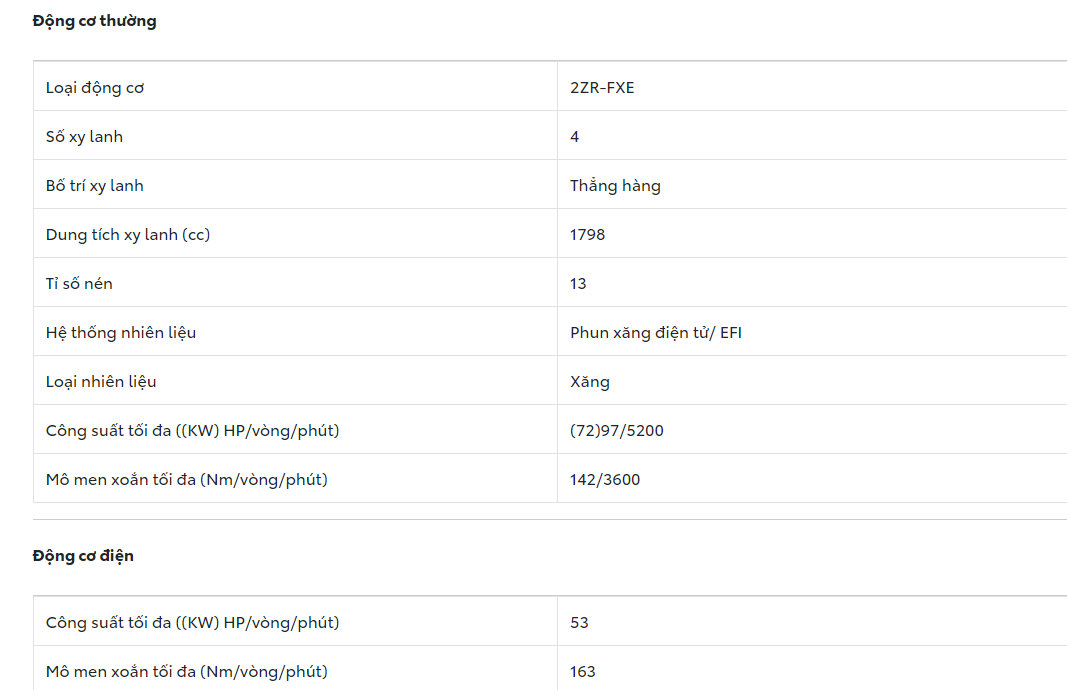Viewport: 1067px width, 690px height.
Task: Click the engine type value 2ZR-FXE
Action: click(x=602, y=88)
